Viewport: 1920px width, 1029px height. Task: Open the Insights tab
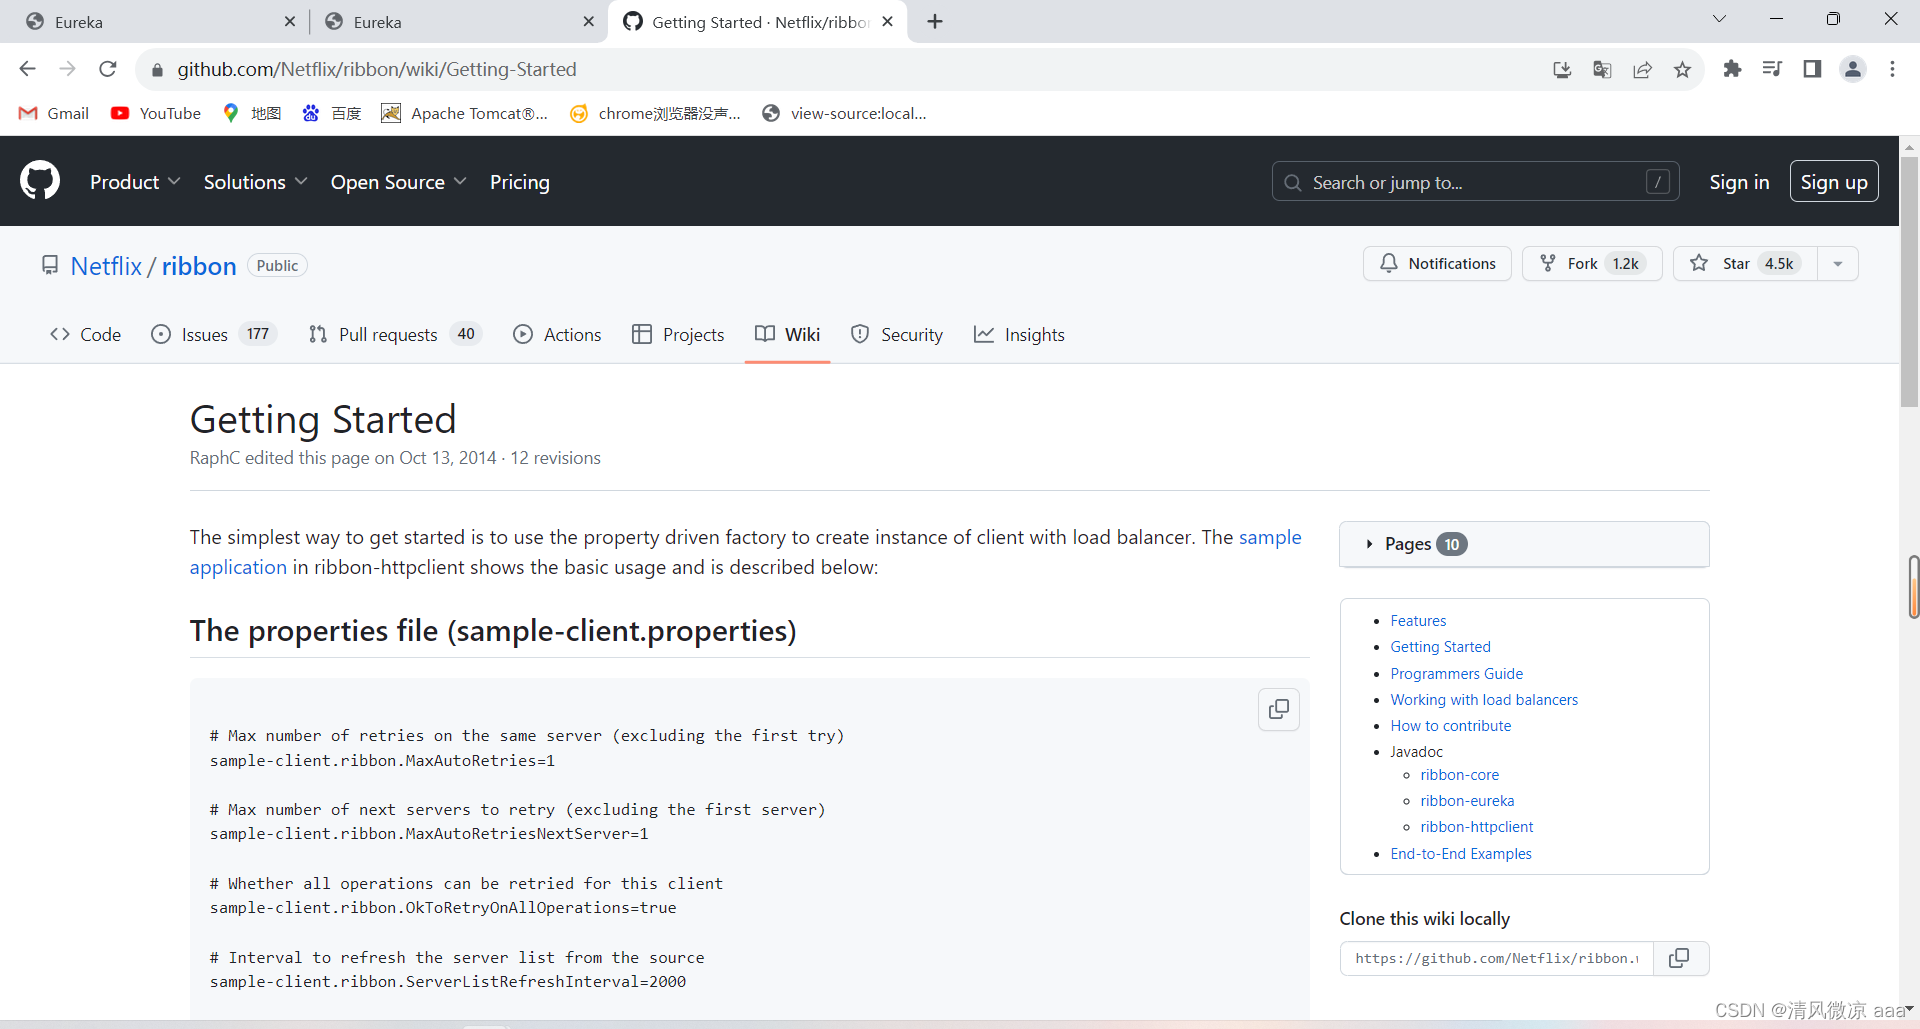[x=1019, y=334]
